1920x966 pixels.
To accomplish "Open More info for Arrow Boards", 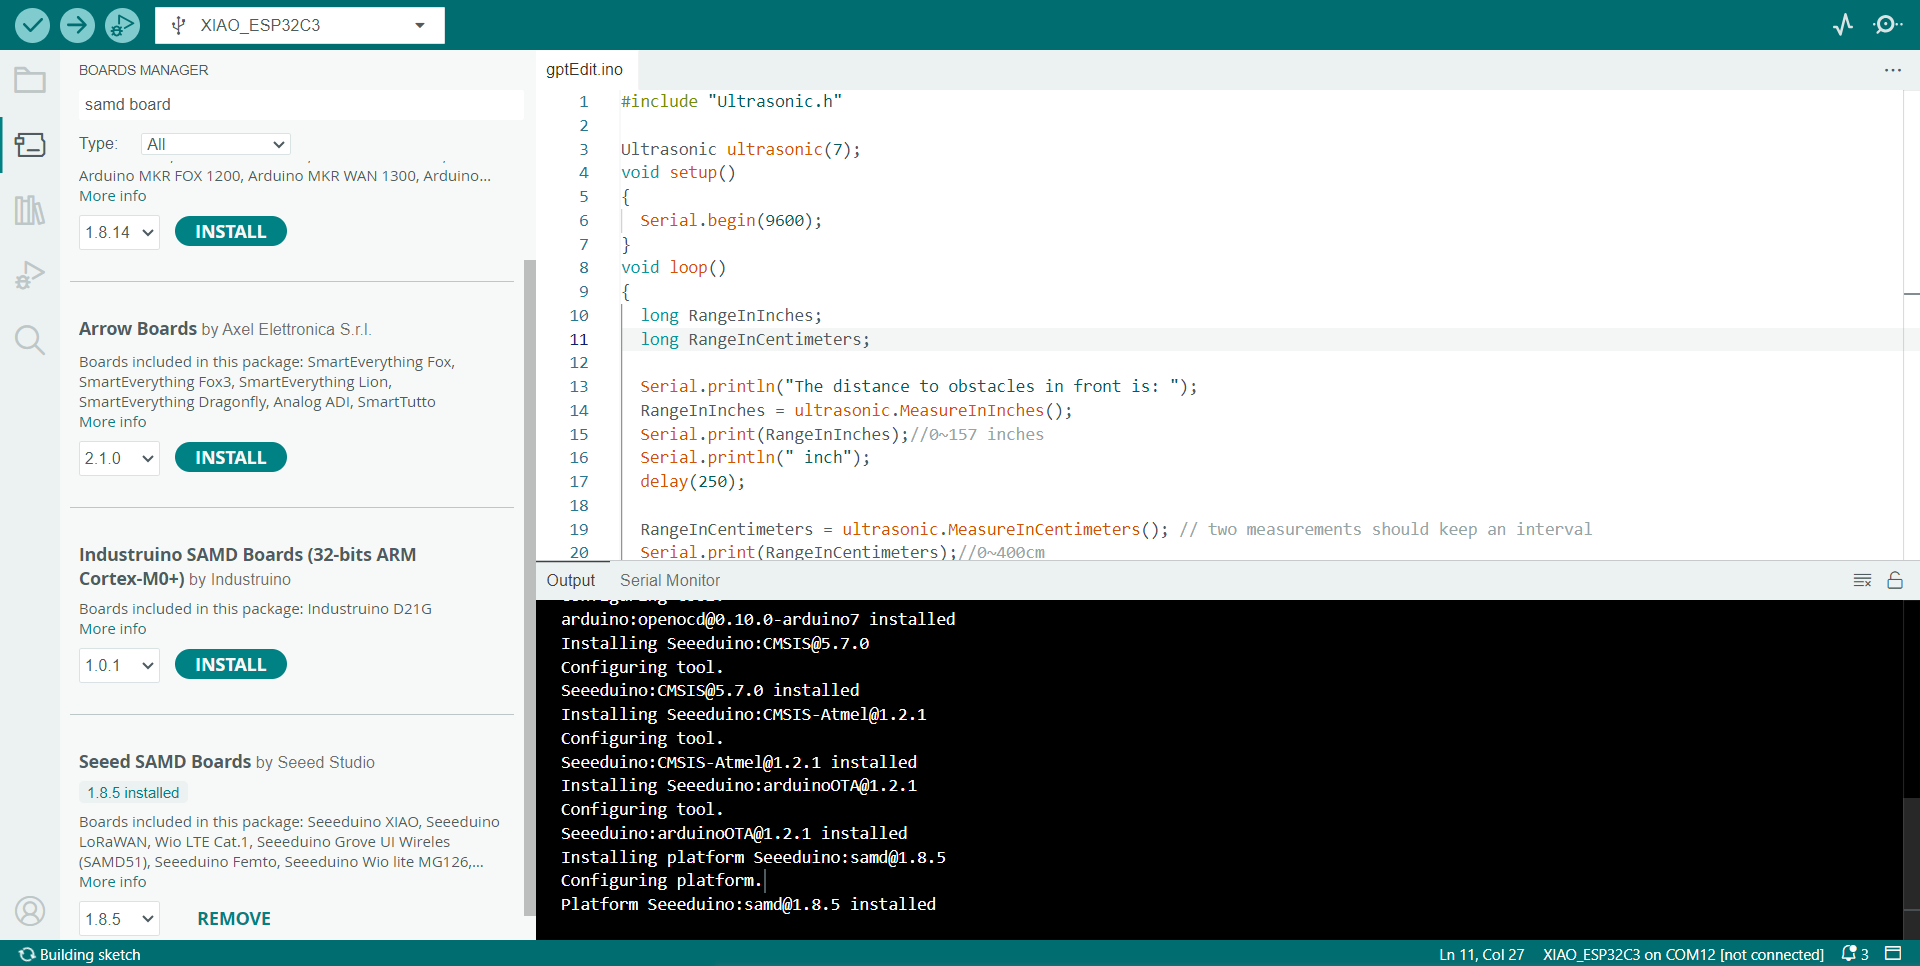I will (x=113, y=422).
